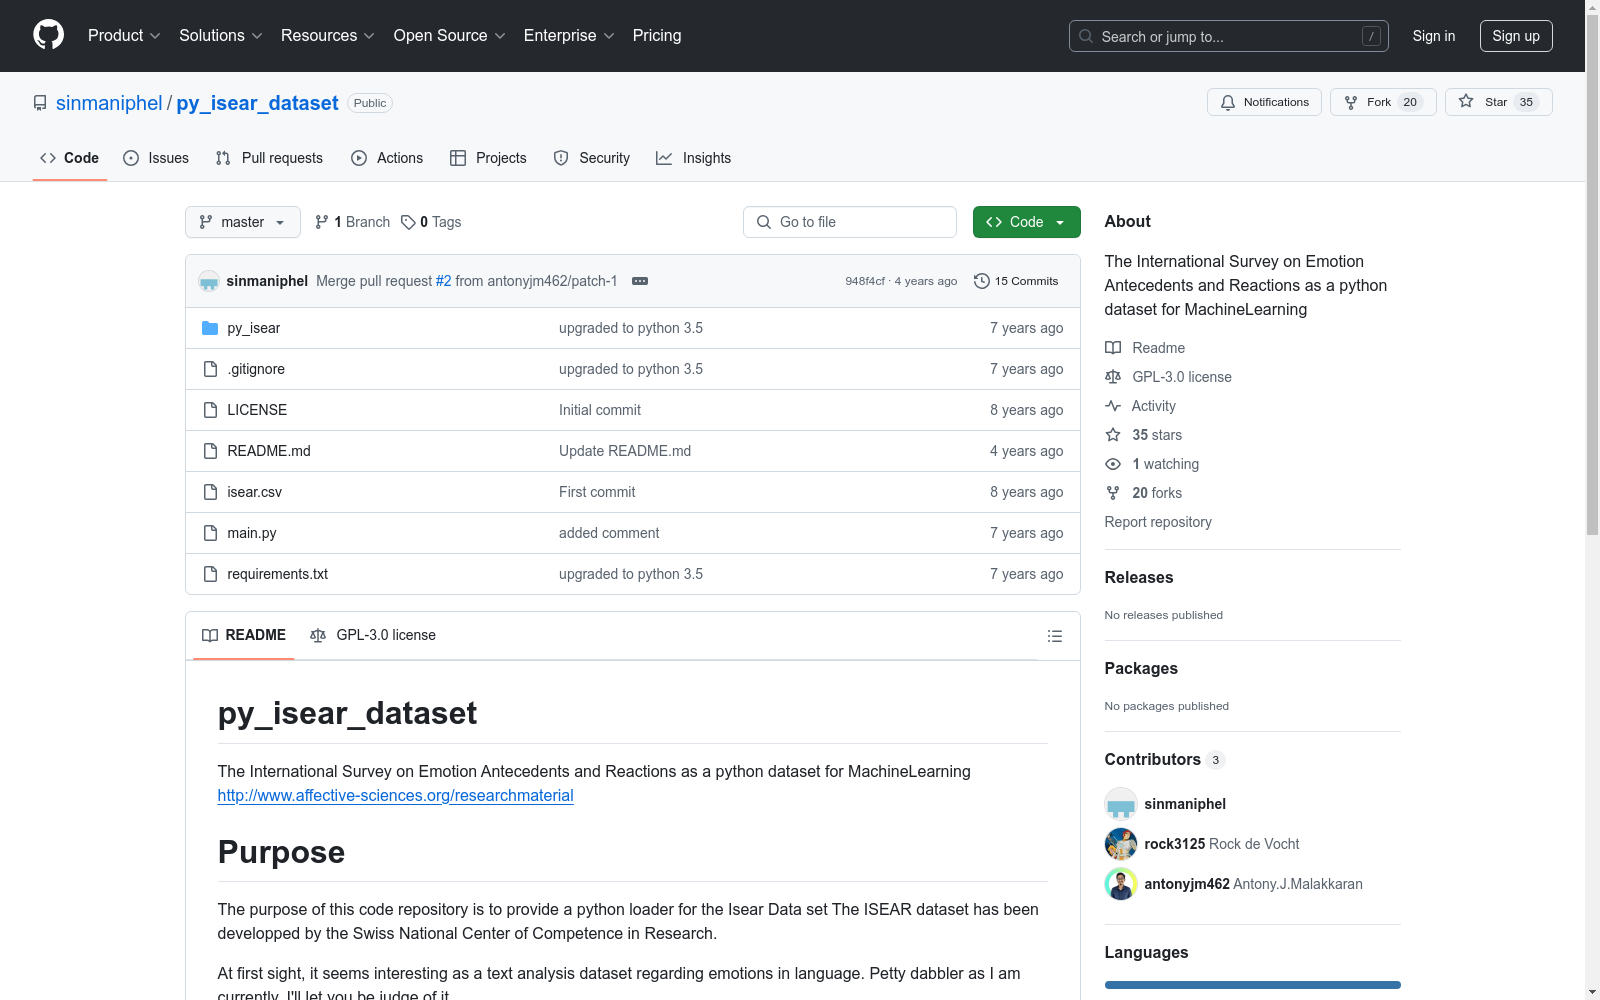Screen dimensions: 1600x1000
Task: Star the repository
Action: (1498, 102)
